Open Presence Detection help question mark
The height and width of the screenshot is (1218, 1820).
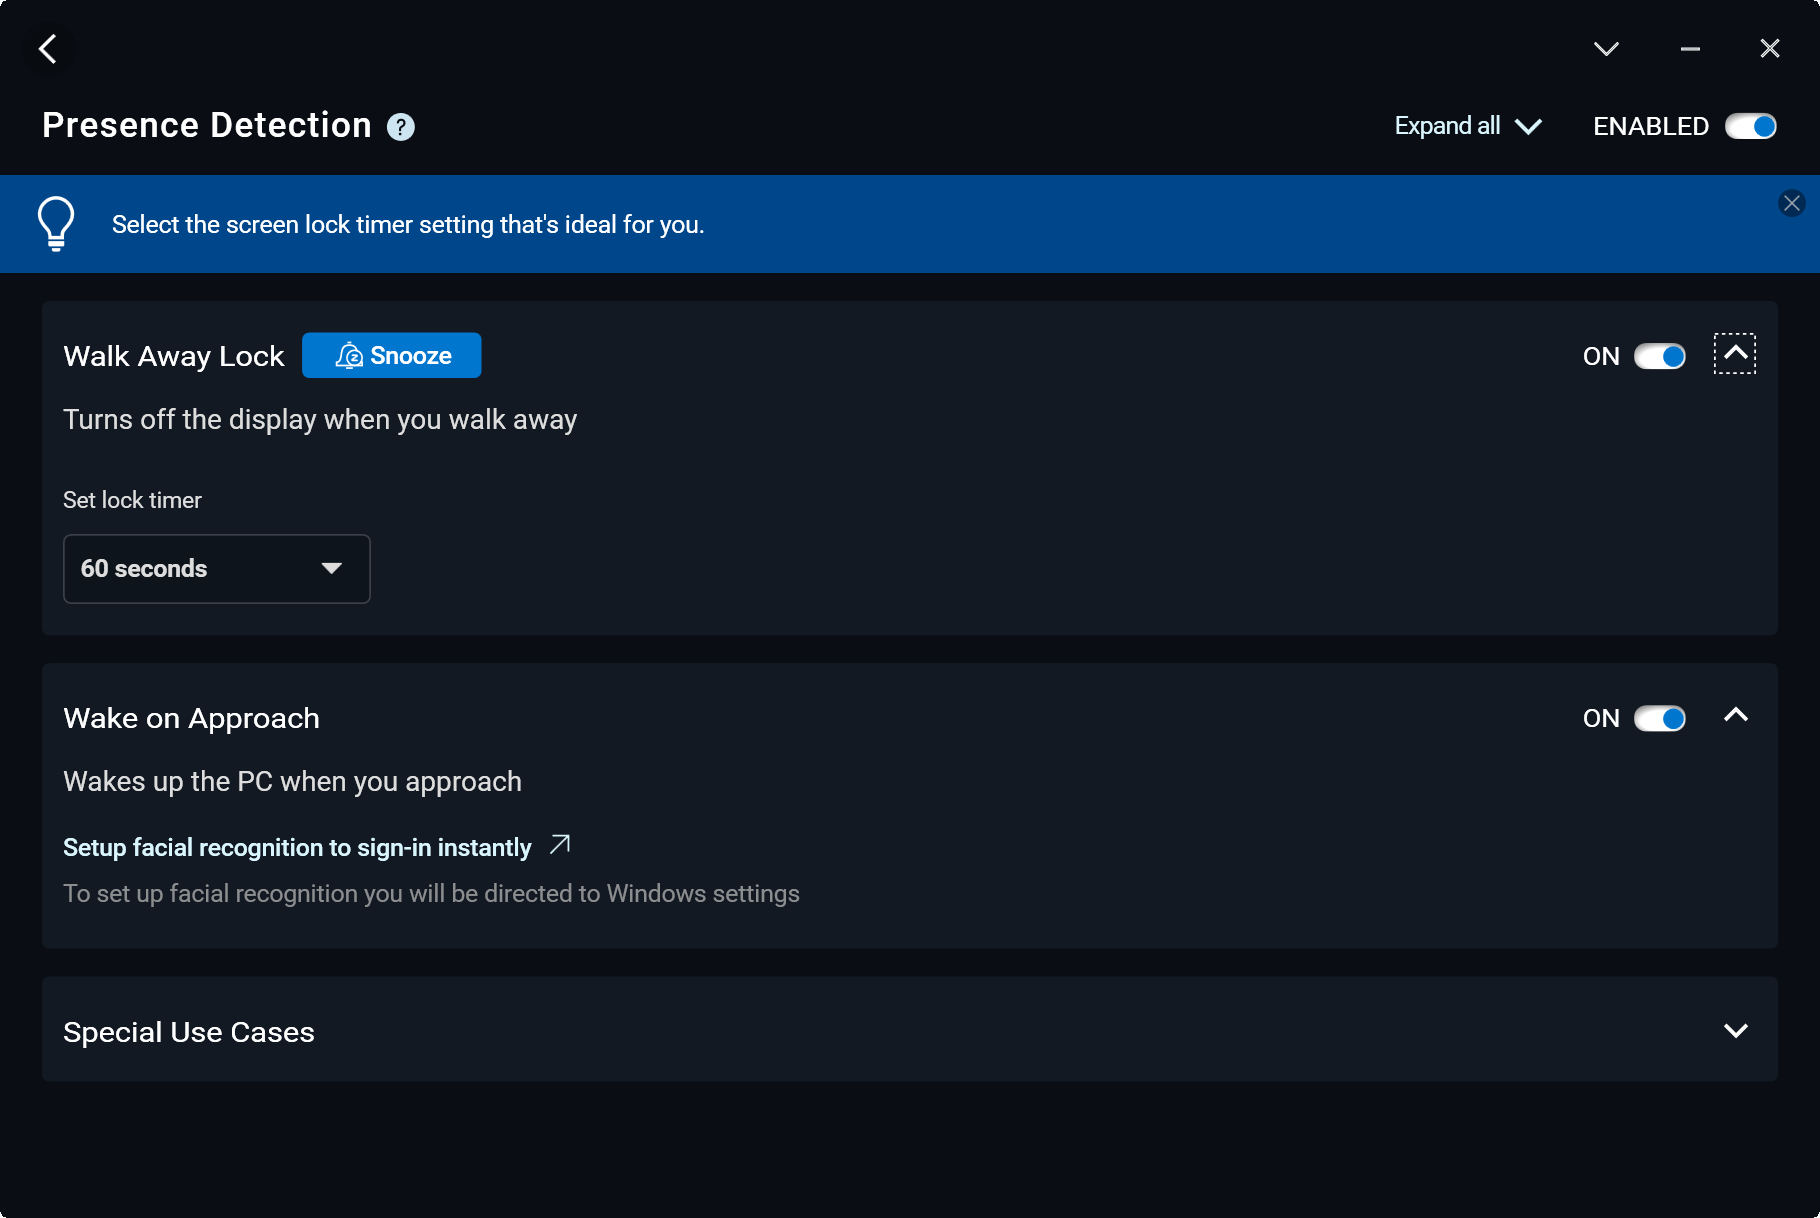(x=401, y=127)
